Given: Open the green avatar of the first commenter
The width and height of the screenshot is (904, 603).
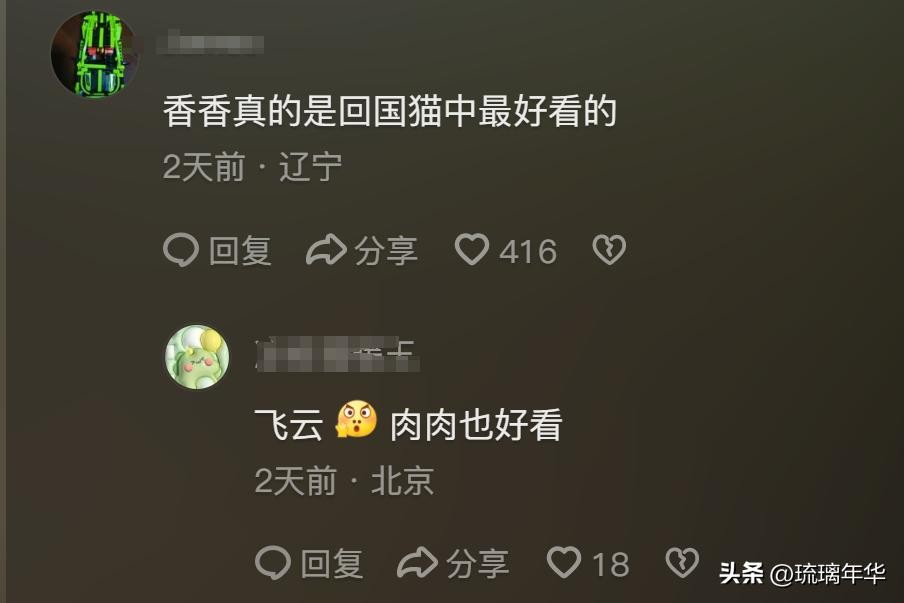Looking at the screenshot, I should tap(95, 54).
